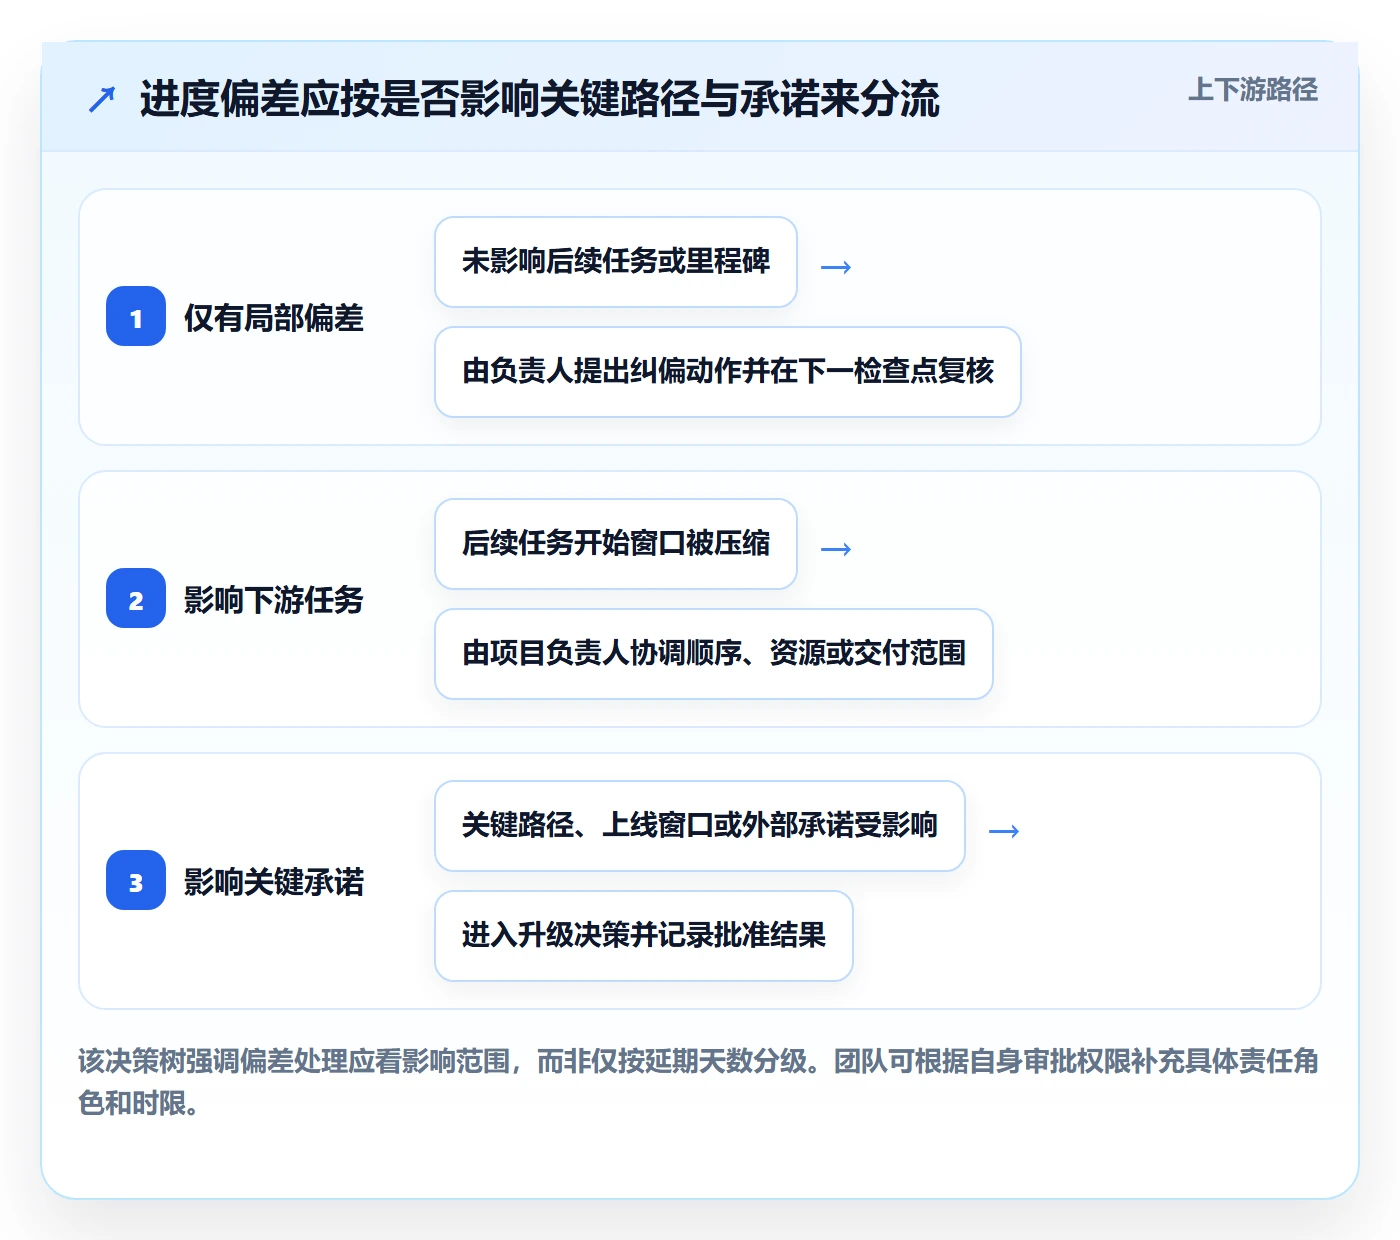Click the 关键路径、上线窗口或外部承诺受影响 box
This screenshot has width=1400, height=1240.
[x=700, y=826]
